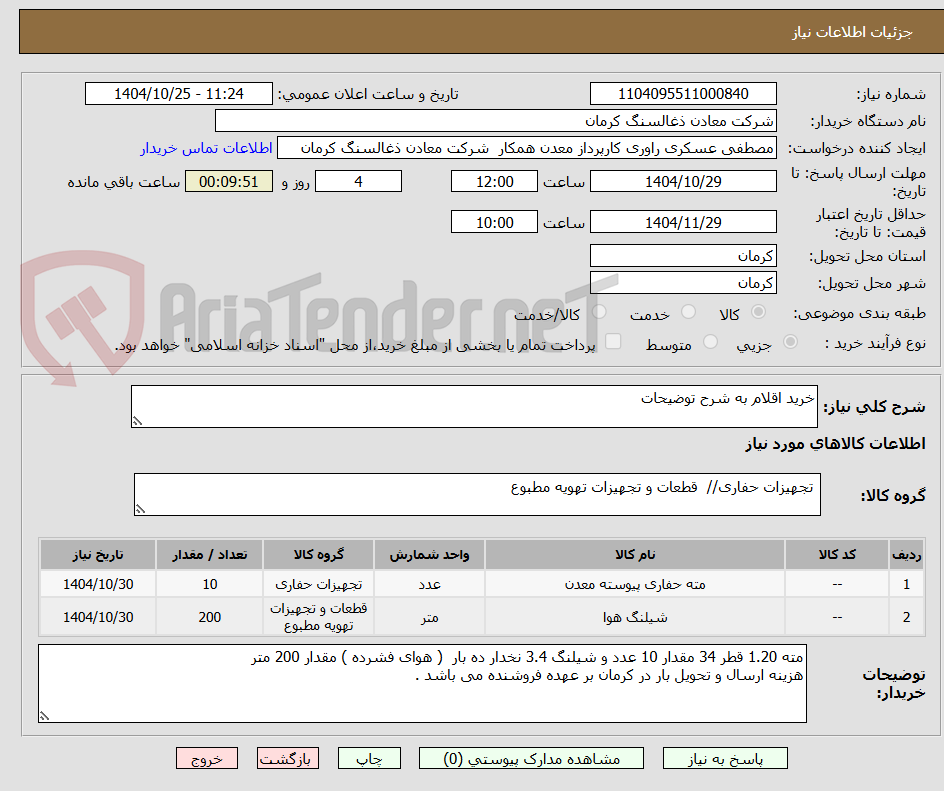Click the resize grip of شرح کلی نیاز box
Image resolution: width=944 pixels, height=791 pixels.
tap(137, 421)
